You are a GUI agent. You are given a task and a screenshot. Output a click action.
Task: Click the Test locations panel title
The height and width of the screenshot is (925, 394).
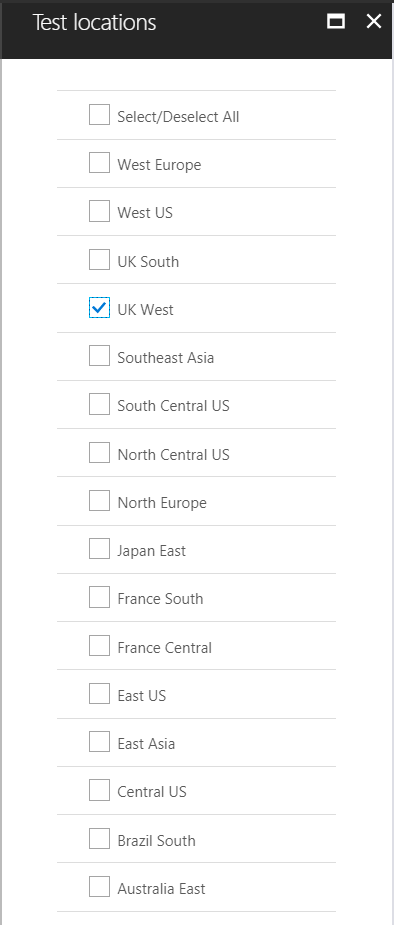click(x=94, y=22)
